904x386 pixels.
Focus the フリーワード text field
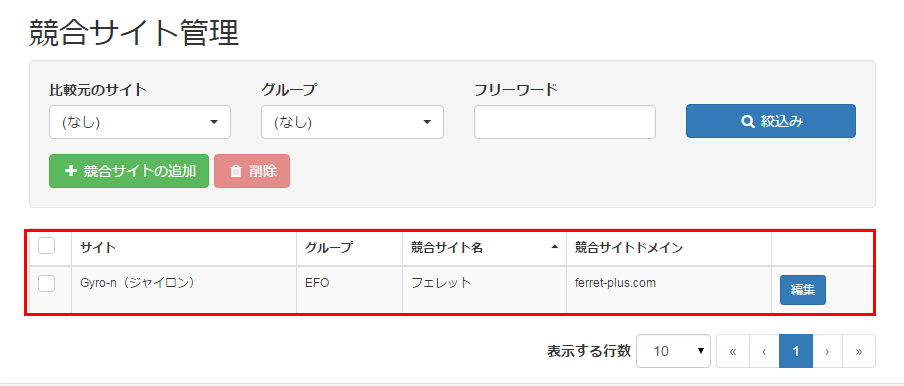[x=565, y=122]
